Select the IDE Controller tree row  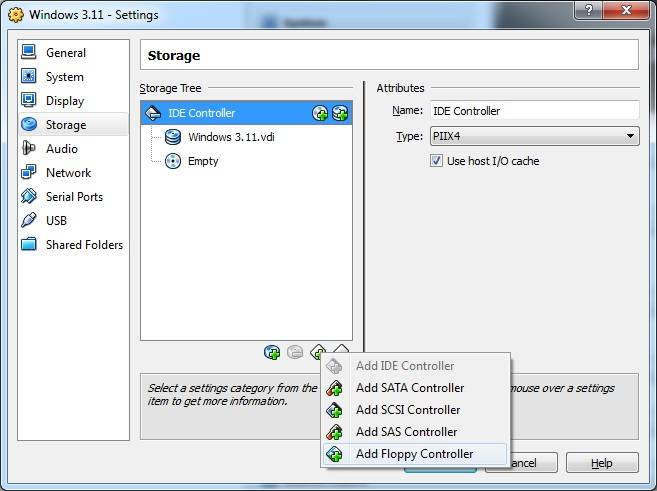[201, 113]
